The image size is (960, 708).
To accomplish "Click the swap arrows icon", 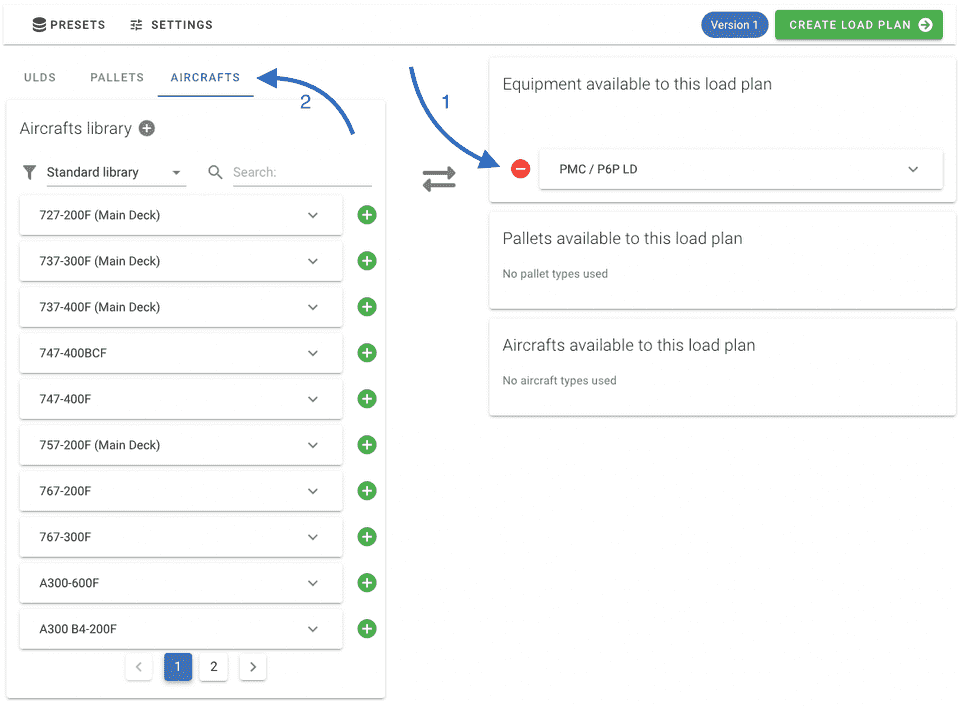I will [439, 179].
